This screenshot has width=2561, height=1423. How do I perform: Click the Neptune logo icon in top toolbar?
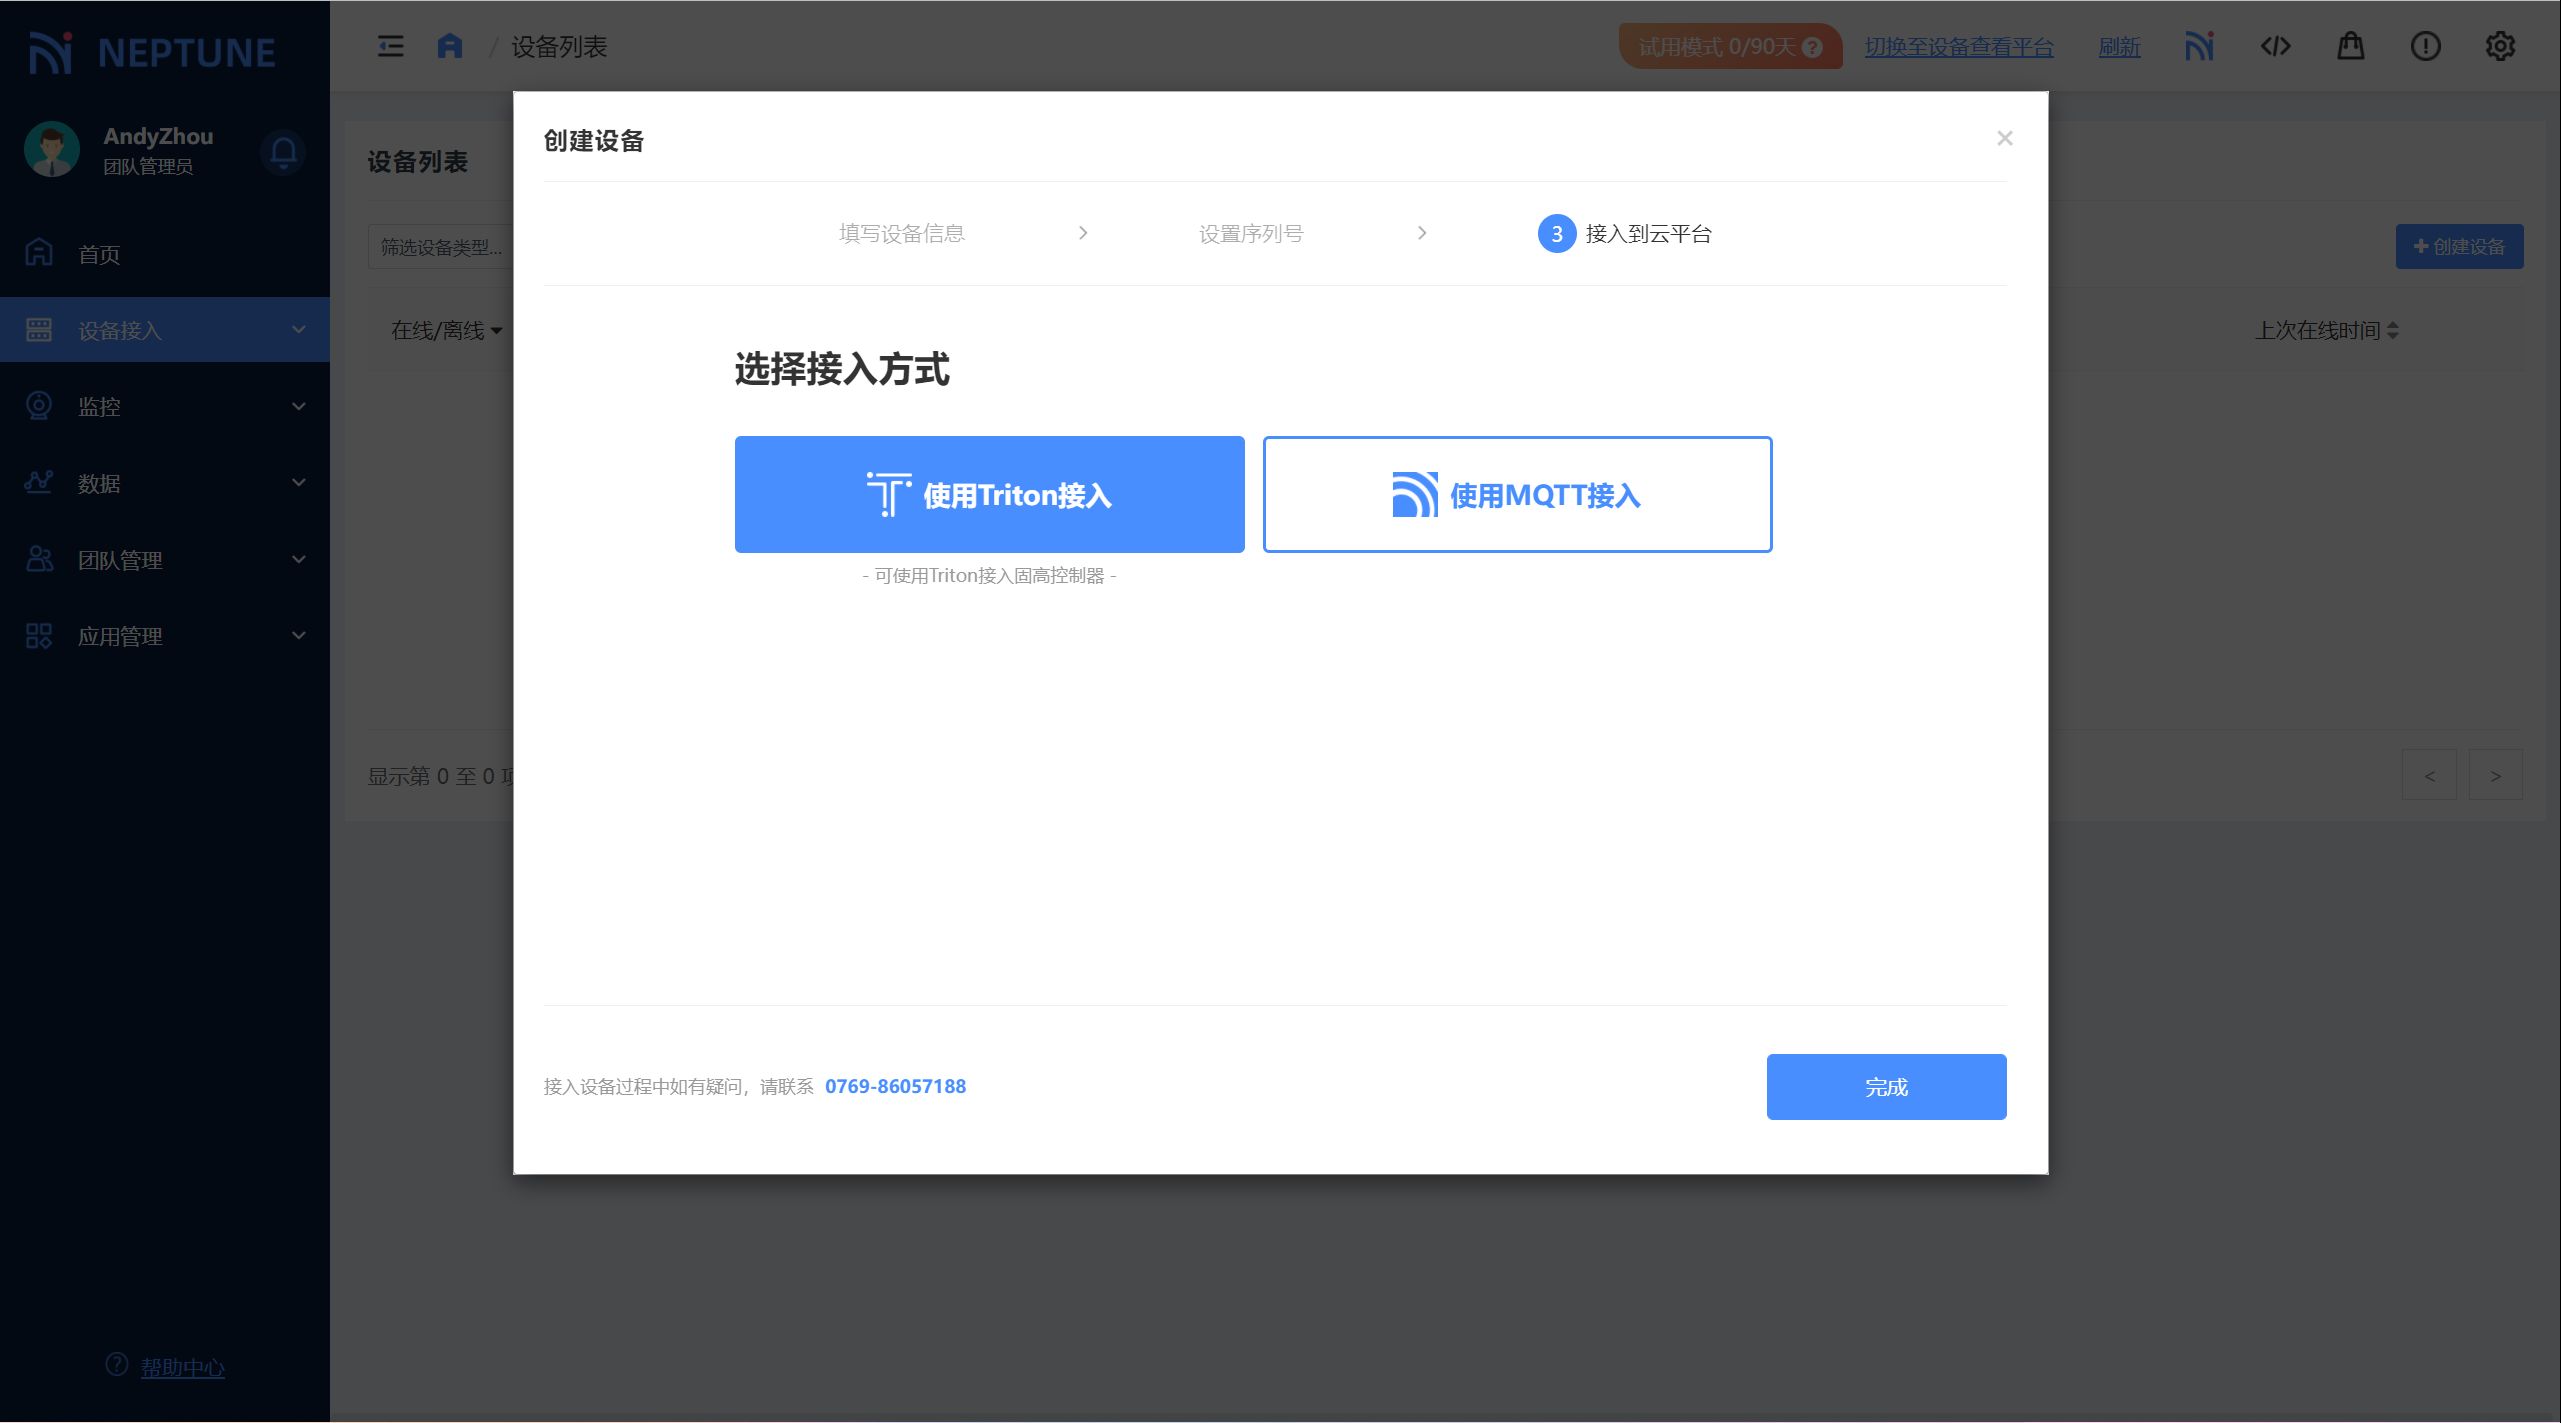(2199, 46)
